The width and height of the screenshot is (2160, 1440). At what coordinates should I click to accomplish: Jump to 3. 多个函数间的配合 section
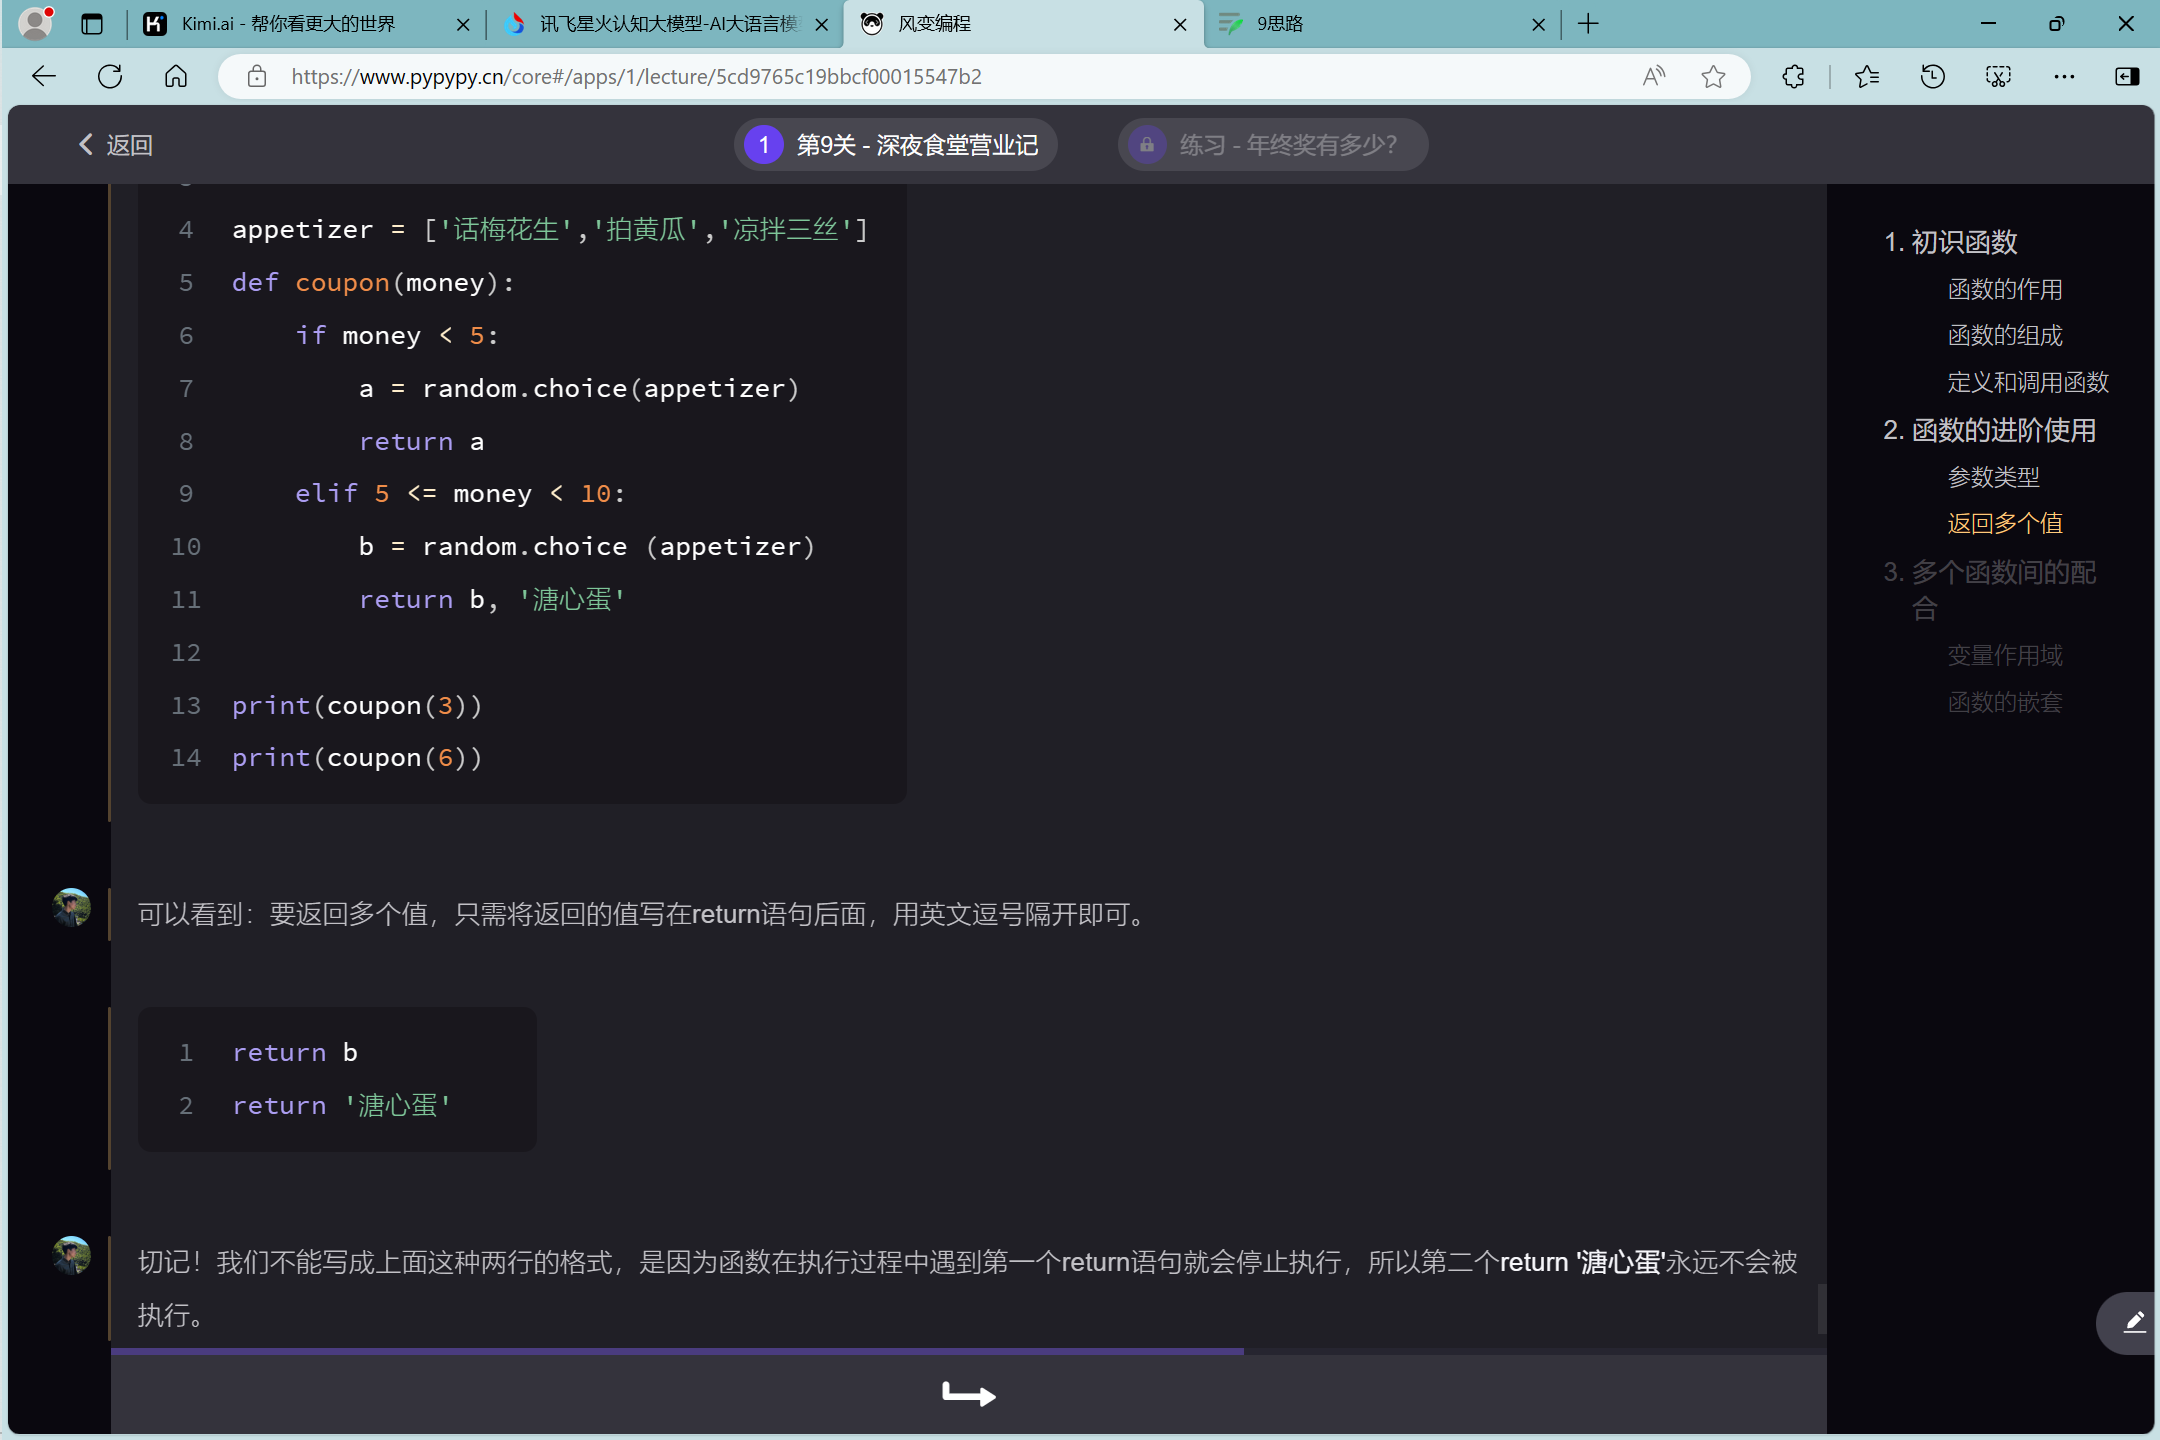coord(1989,590)
